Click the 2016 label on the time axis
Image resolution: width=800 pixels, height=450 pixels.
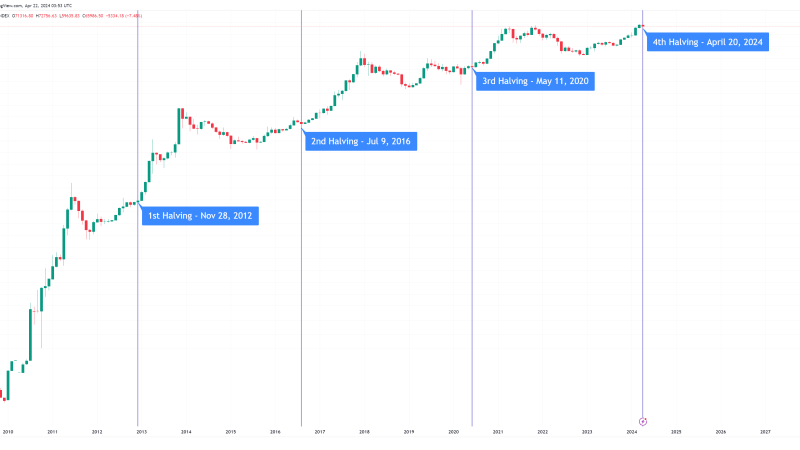click(275, 432)
